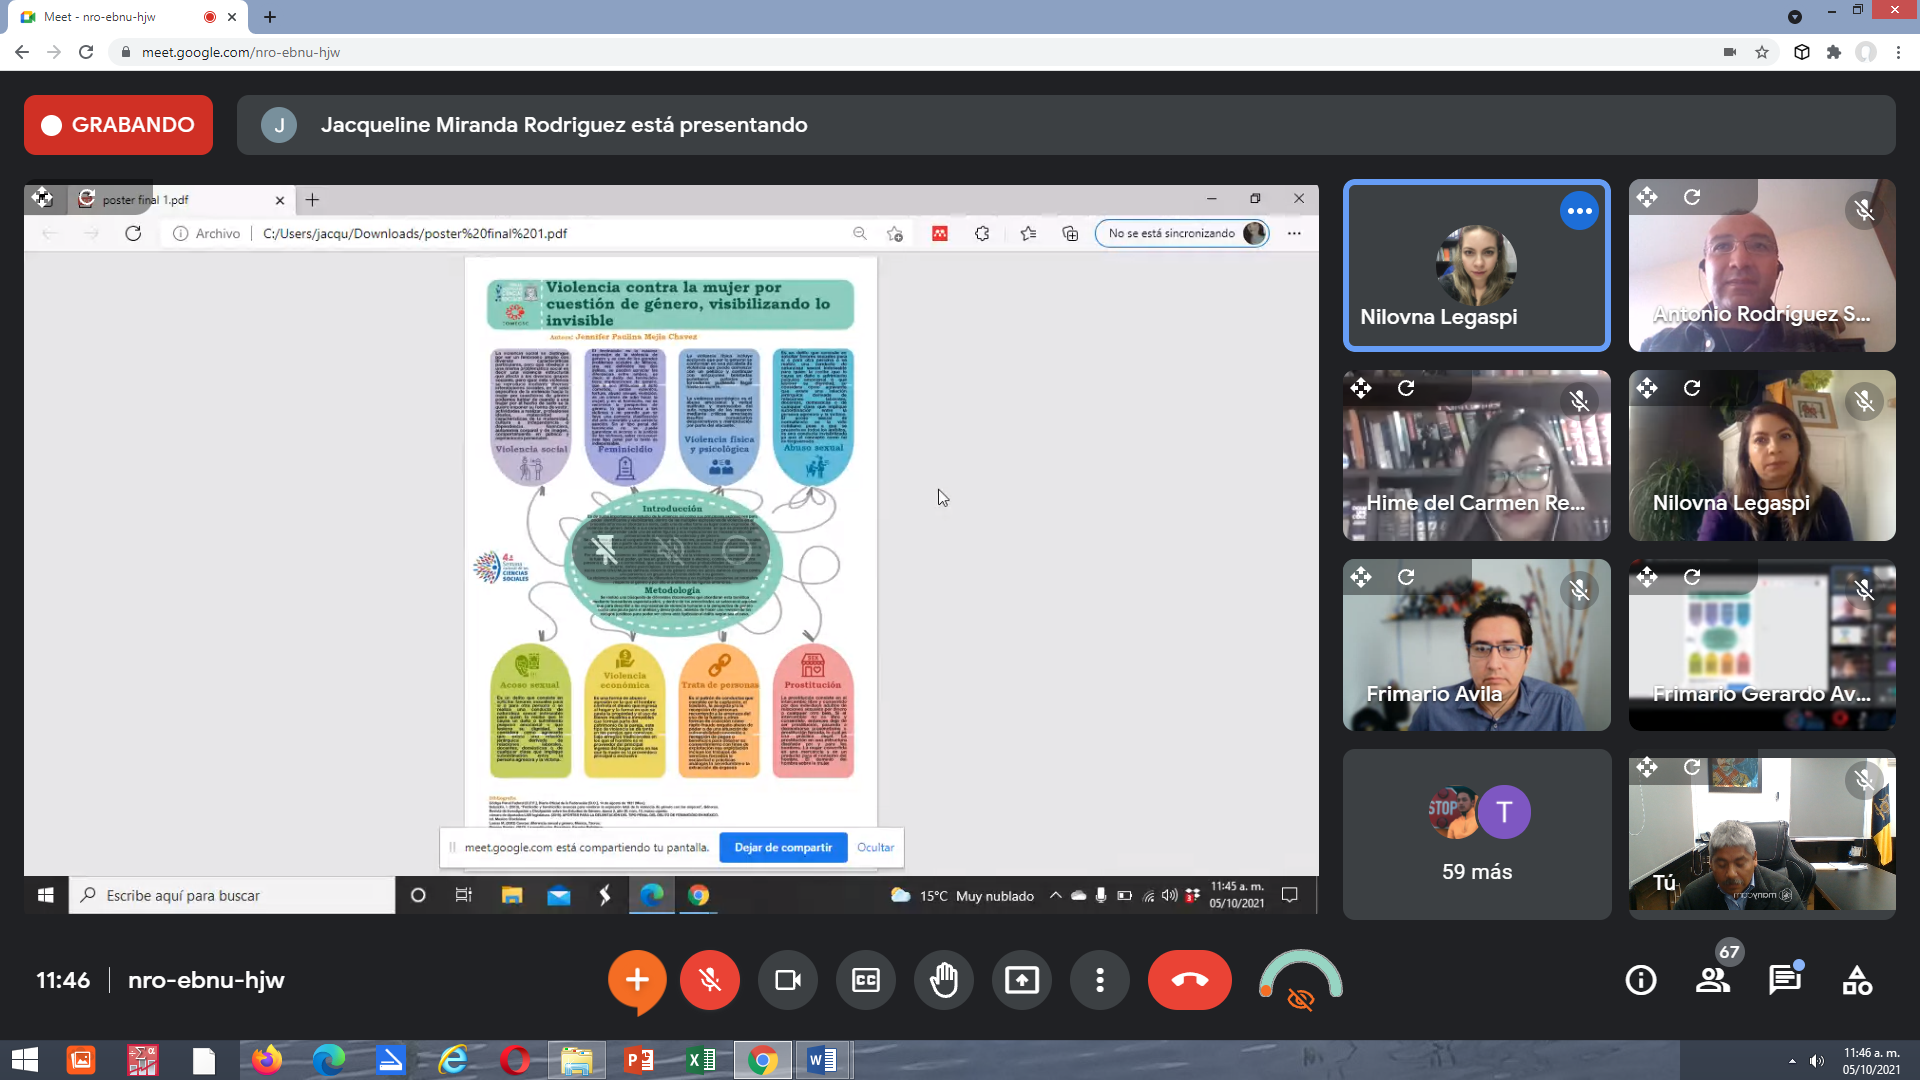This screenshot has width=1920, height=1080.
Task: Open Meet more options three-dot menu
Action: (x=1100, y=980)
